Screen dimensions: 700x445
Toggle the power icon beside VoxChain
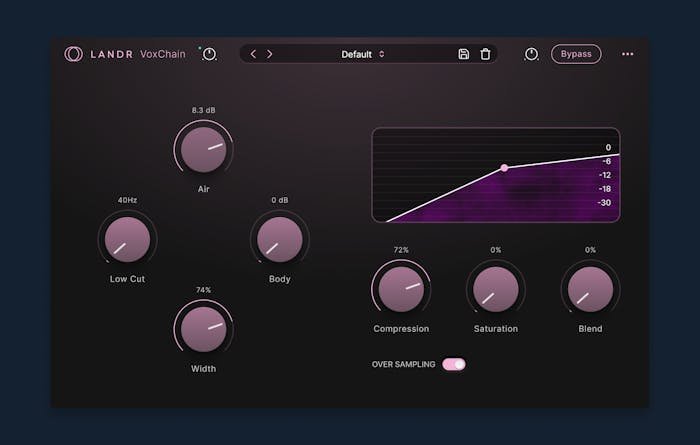coord(209,54)
